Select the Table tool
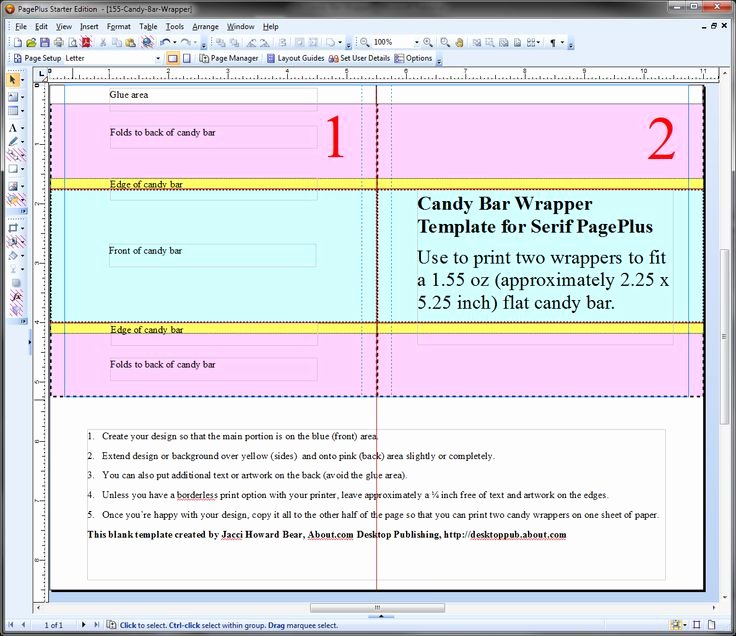Screen dimensions: 736x636 (13, 111)
